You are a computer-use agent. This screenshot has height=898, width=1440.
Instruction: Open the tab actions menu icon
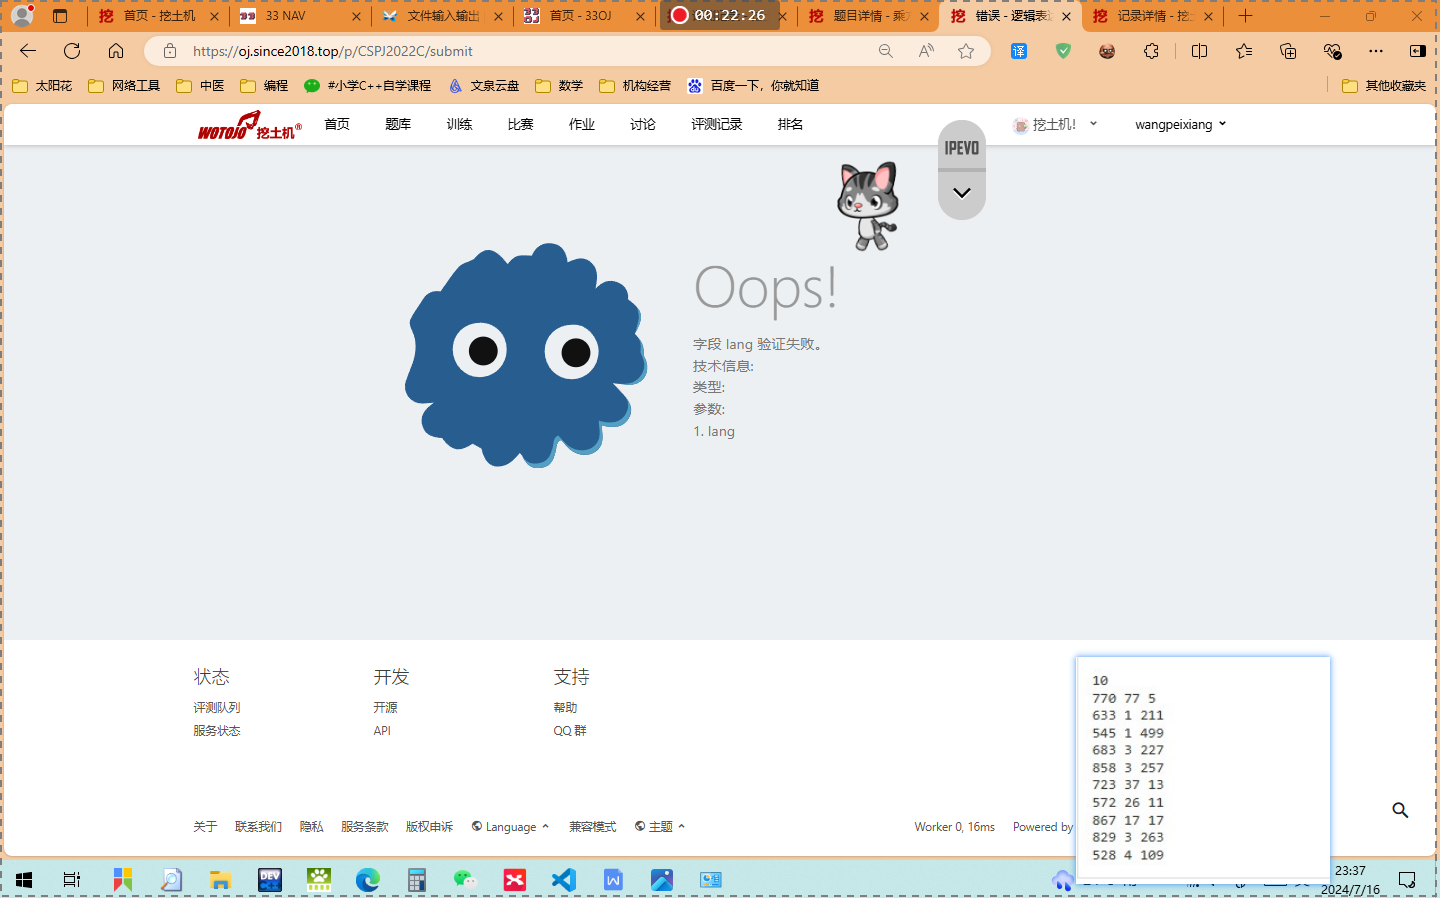(x=60, y=16)
